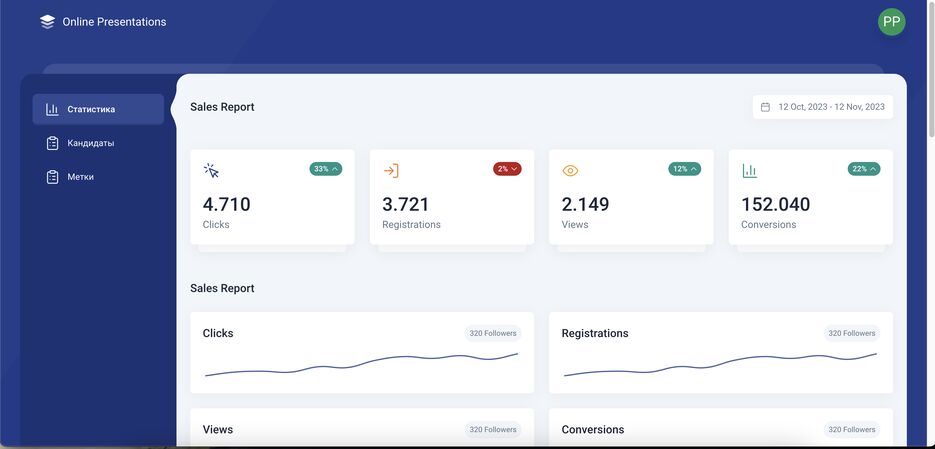Click the 152.040 conversions value
The height and width of the screenshot is (449, 935).
776,205
